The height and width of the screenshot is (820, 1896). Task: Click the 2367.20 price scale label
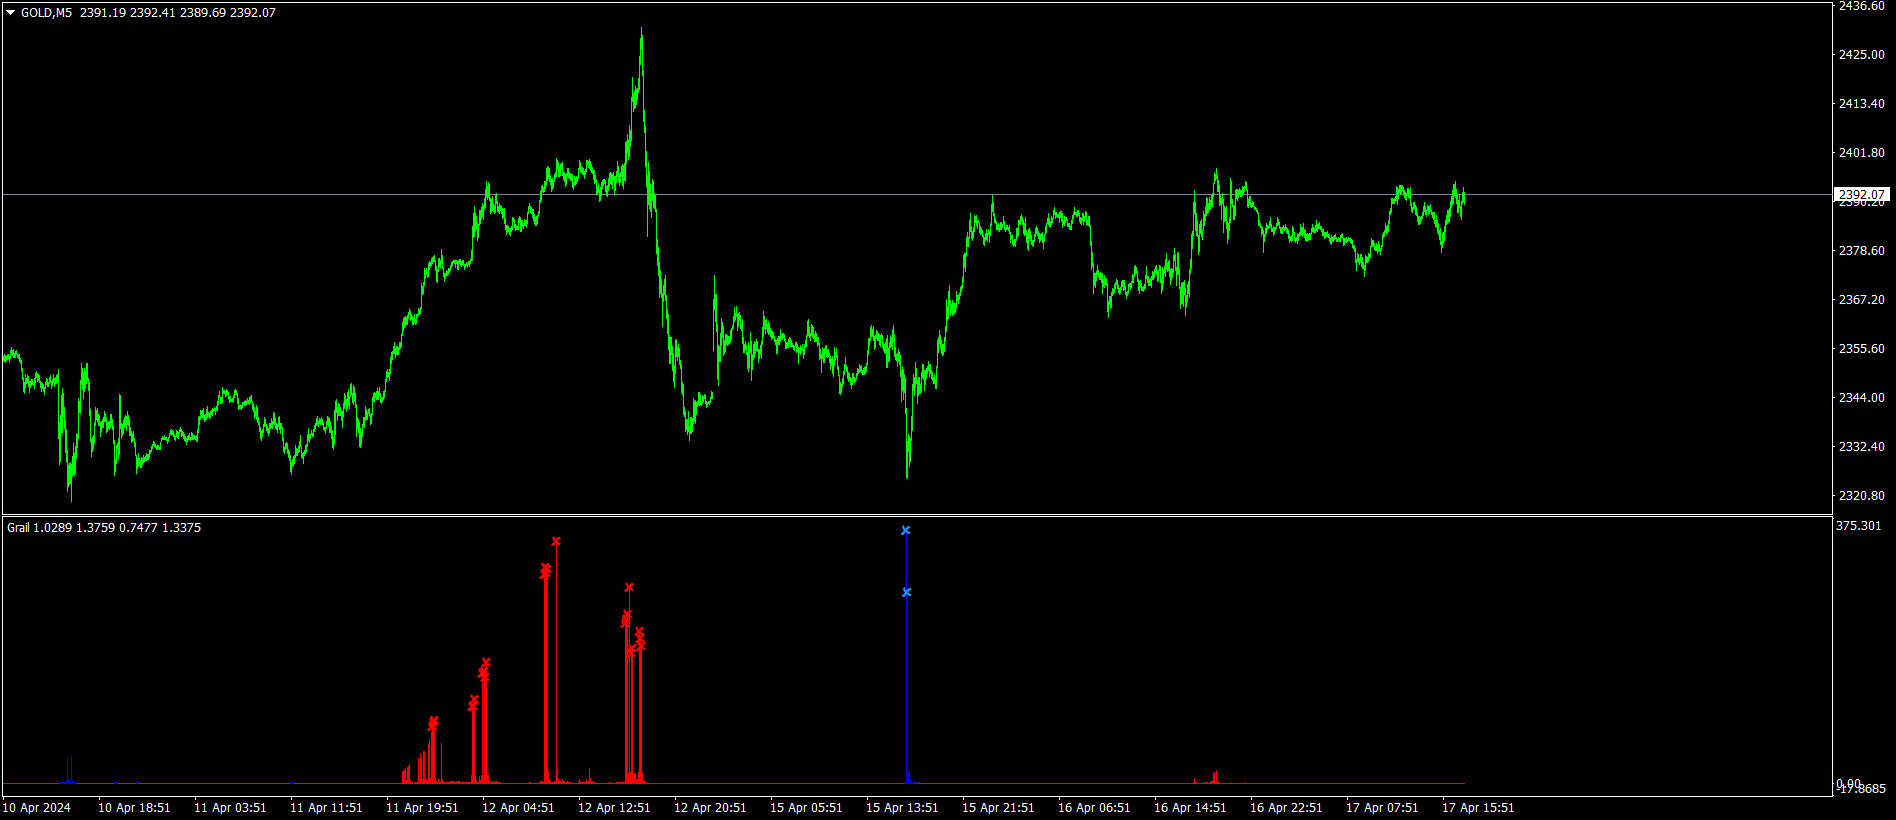click(1862, 300)
